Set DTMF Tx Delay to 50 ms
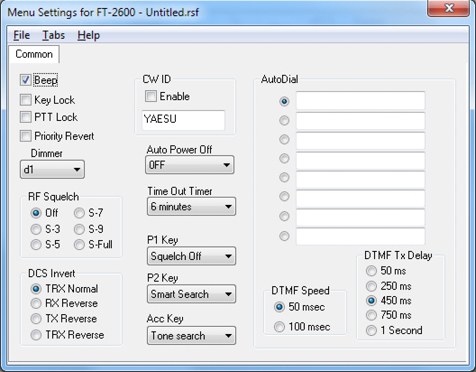 (371, 271)
